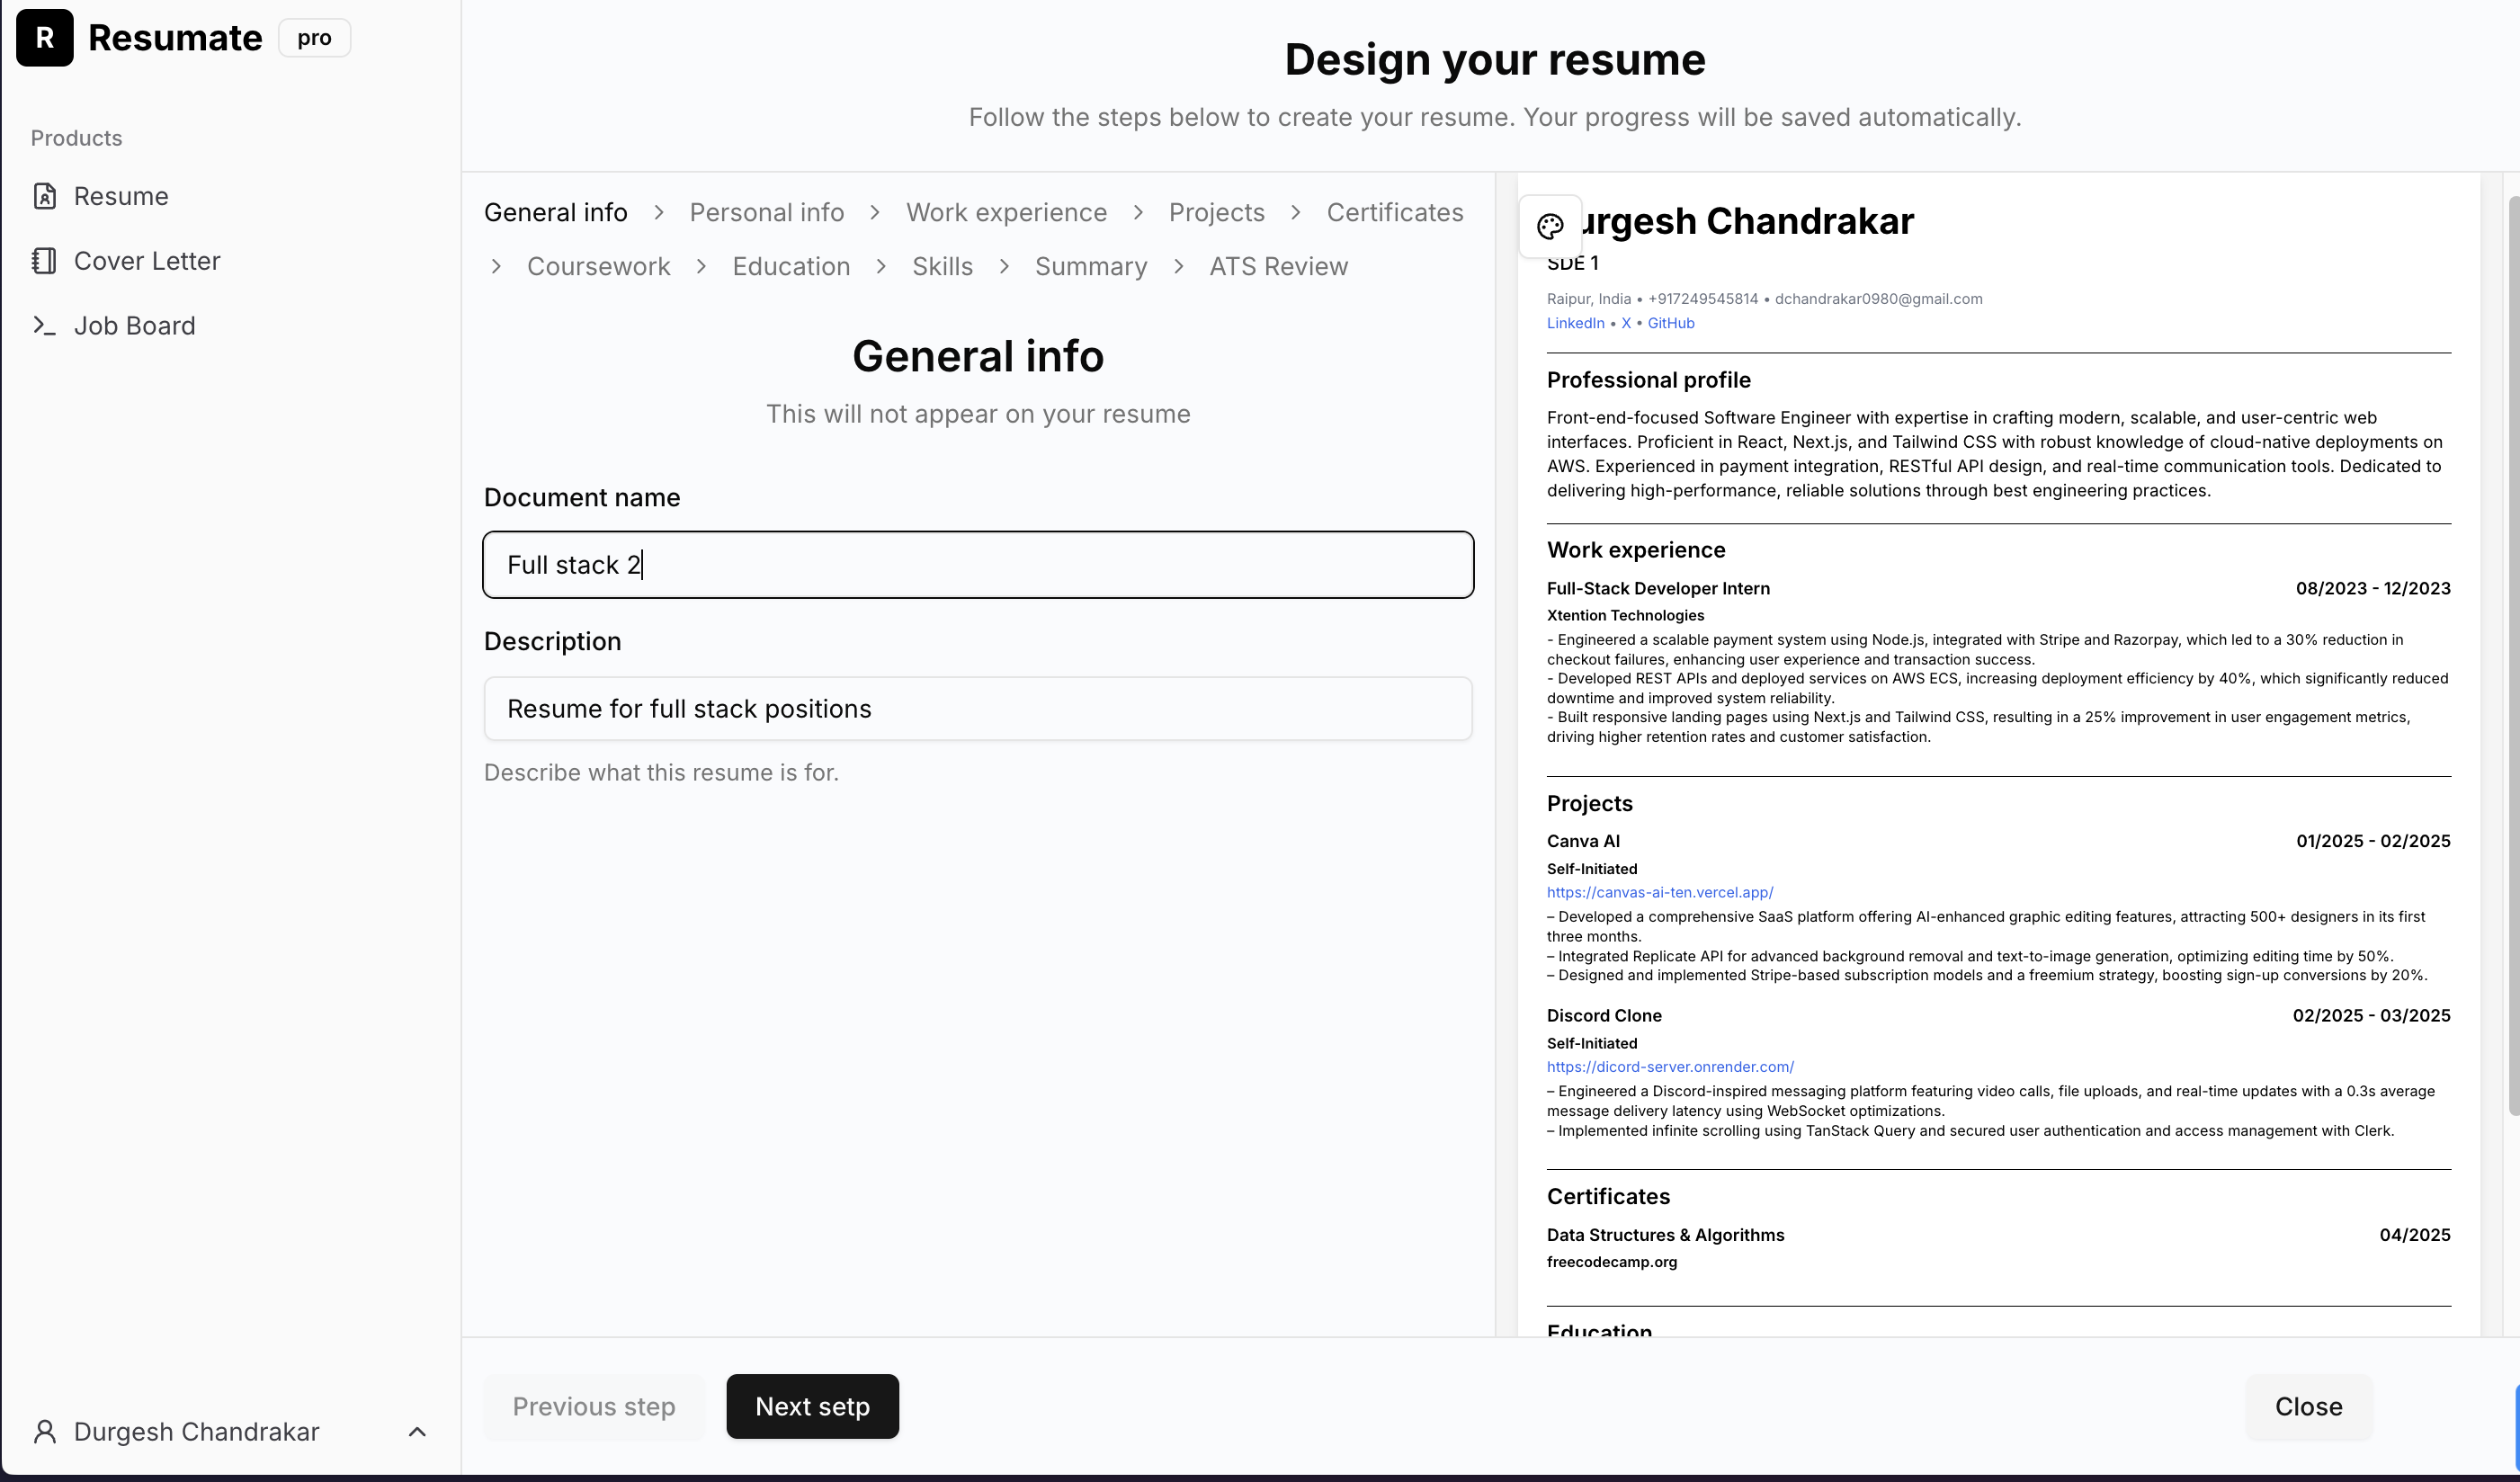Screen dimensions: 2520x1482
Task: Select the Skills breadcrumb step
Action: click(x=942, y=267)
